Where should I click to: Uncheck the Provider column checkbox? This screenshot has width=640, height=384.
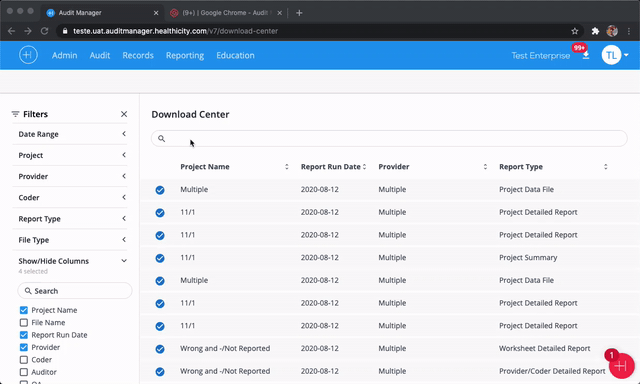(x=24, y=347)
